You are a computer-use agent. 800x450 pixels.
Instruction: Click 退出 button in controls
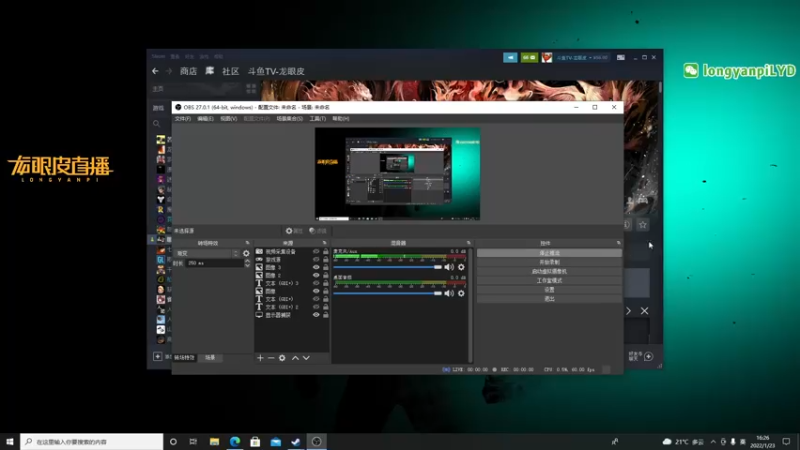pyautogui.click(x=549, y=299)
